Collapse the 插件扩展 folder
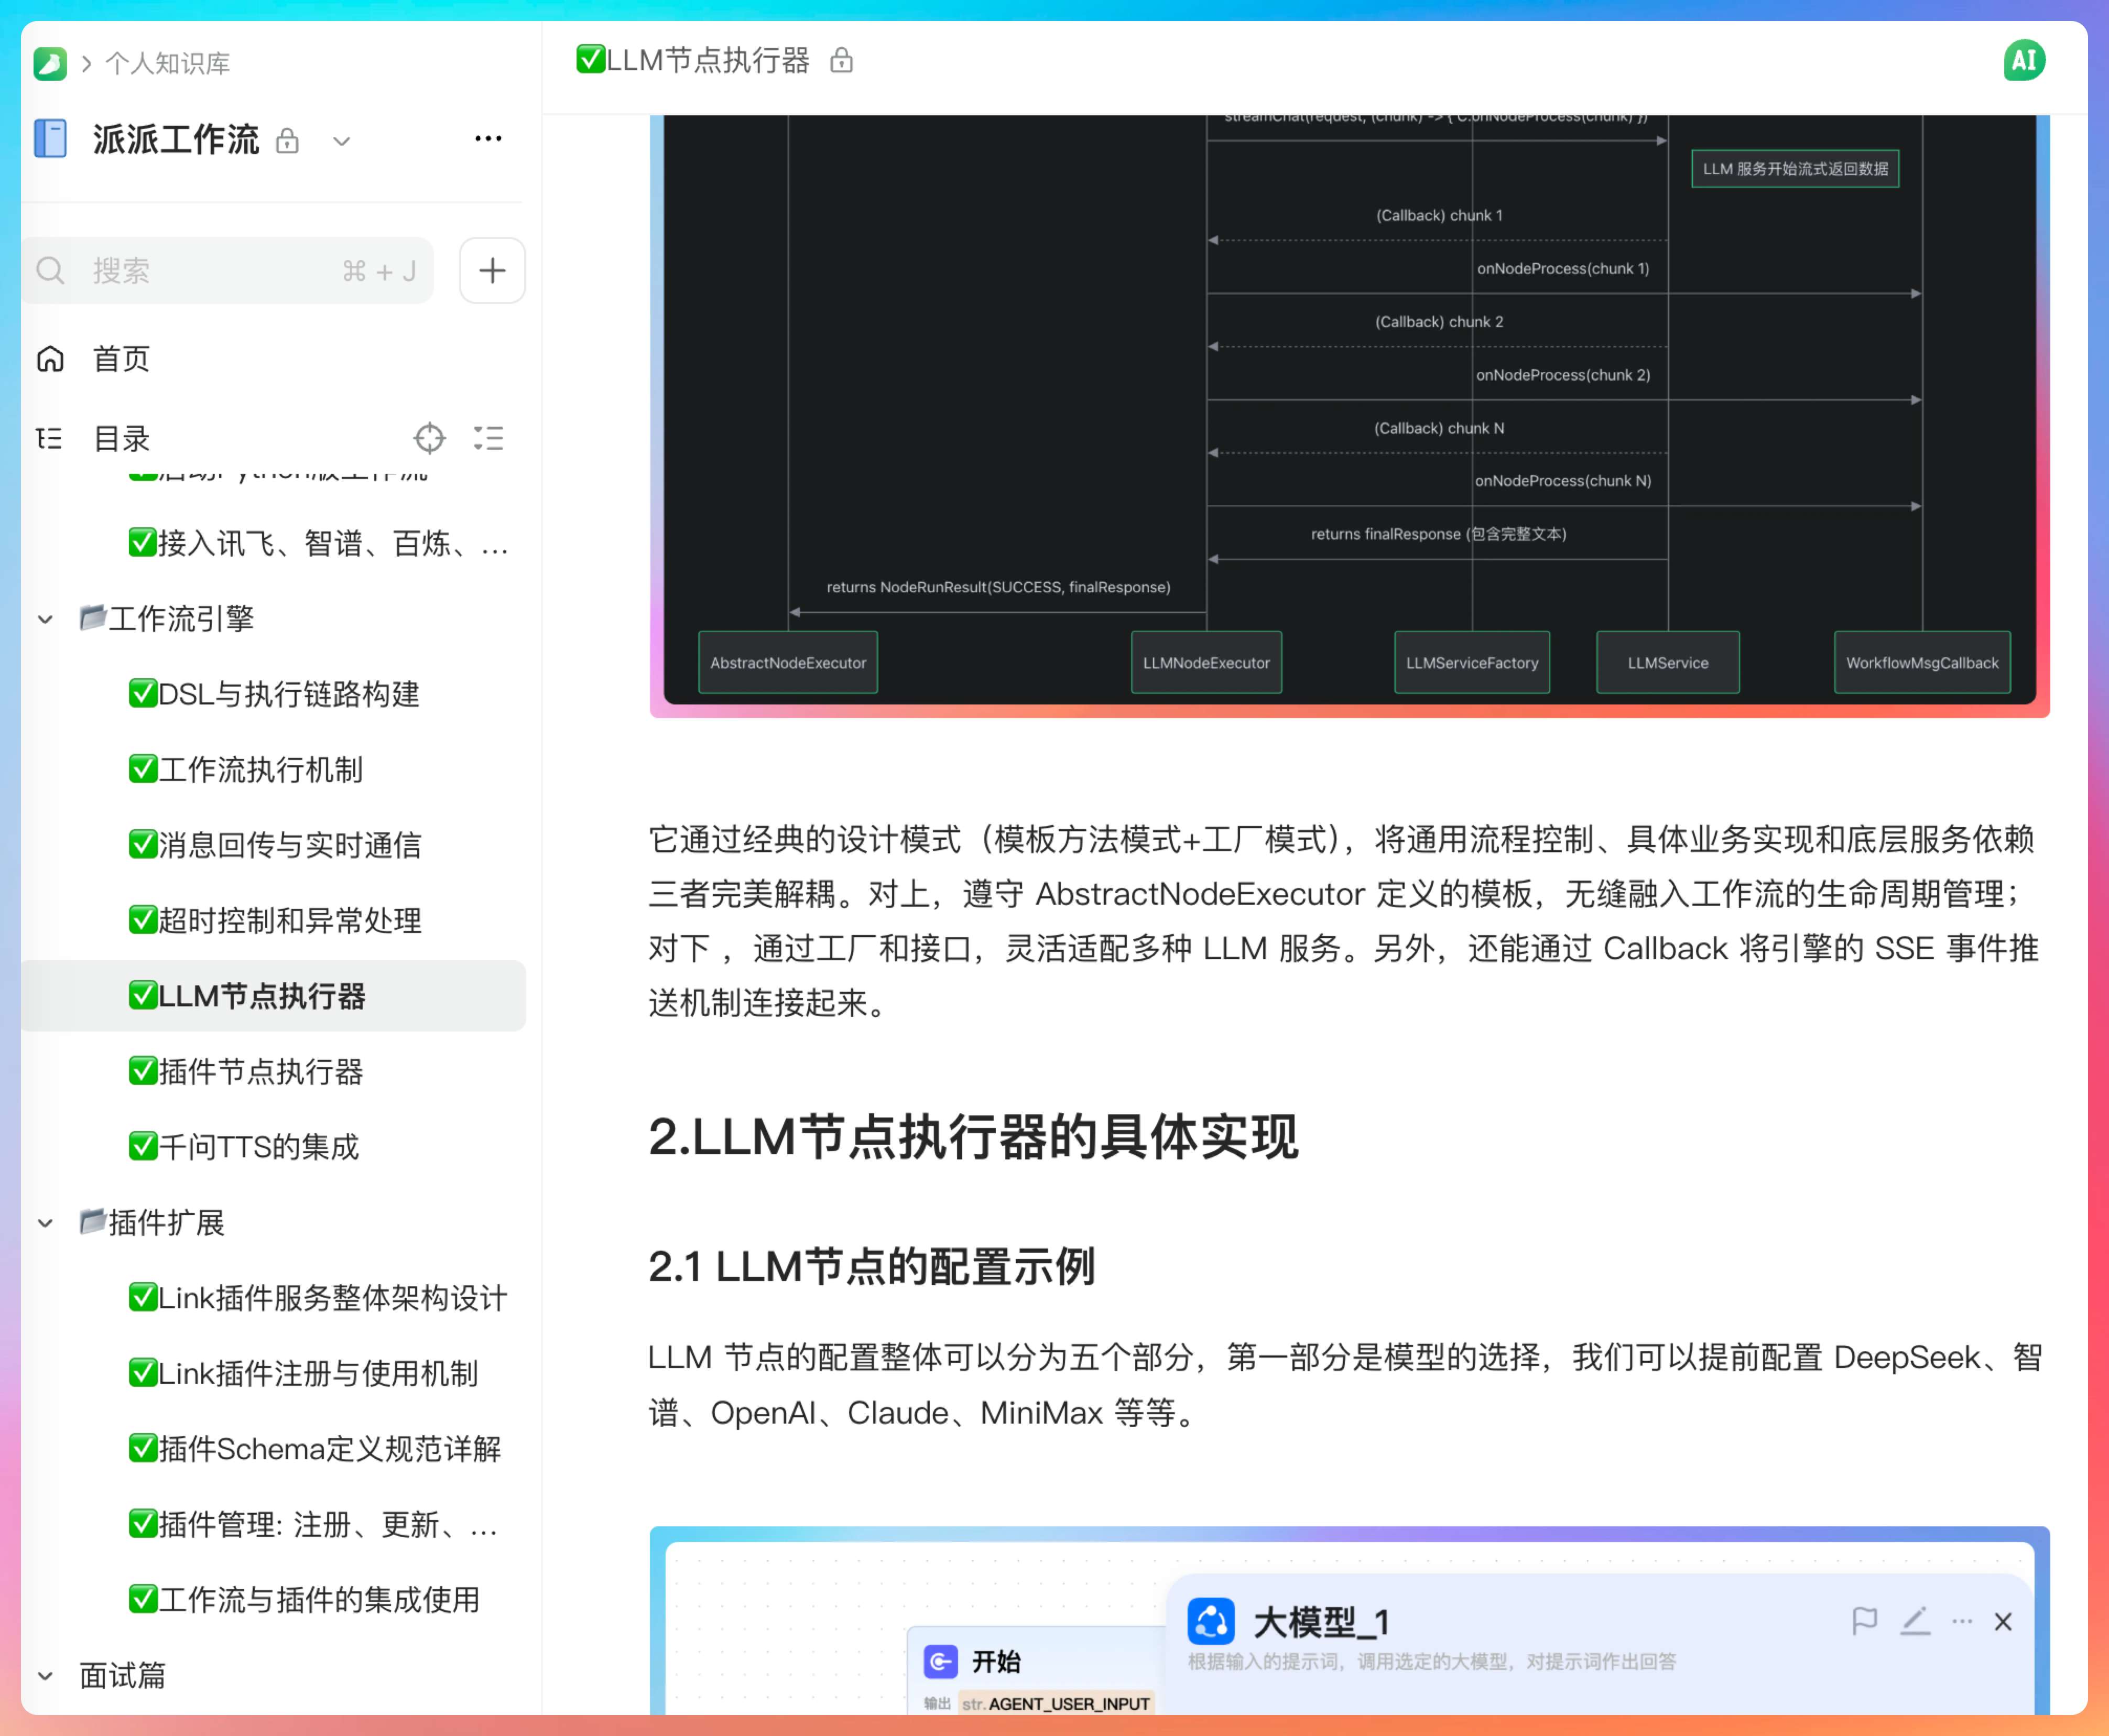 point(45,1223)
